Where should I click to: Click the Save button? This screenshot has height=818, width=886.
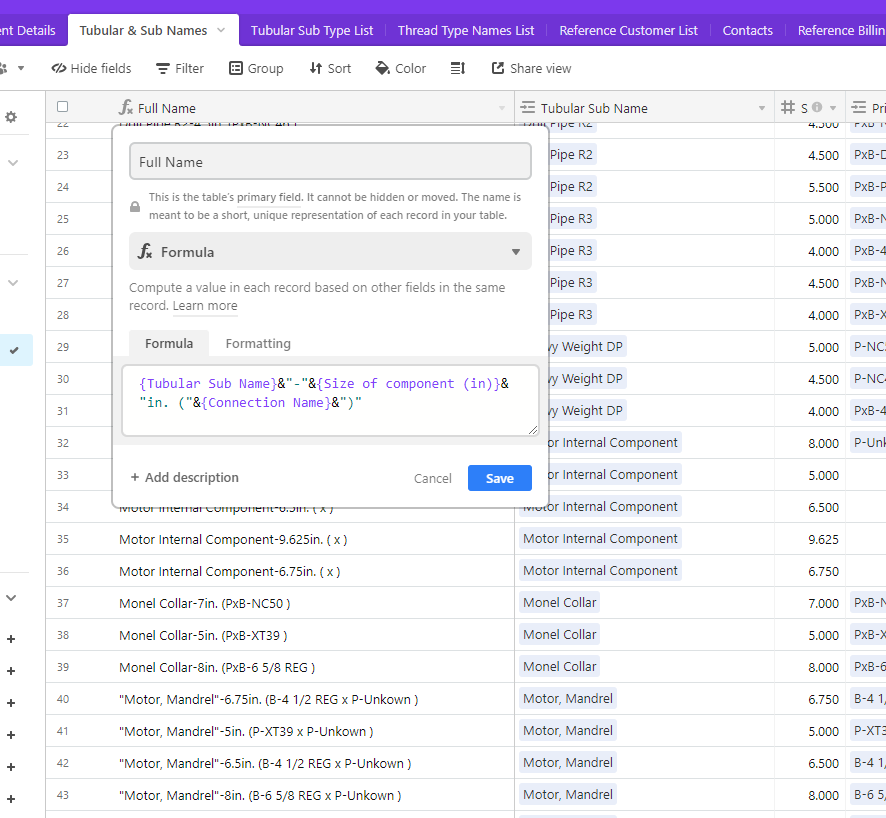point(500,478)
